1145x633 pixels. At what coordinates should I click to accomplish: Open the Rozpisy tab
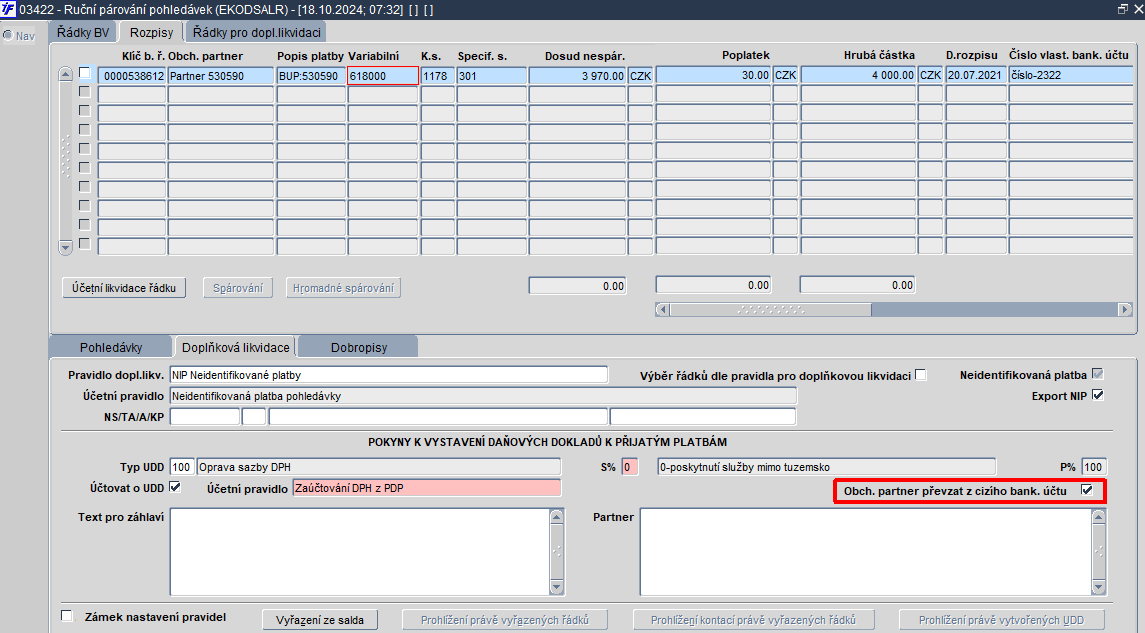tap(151, 32)
